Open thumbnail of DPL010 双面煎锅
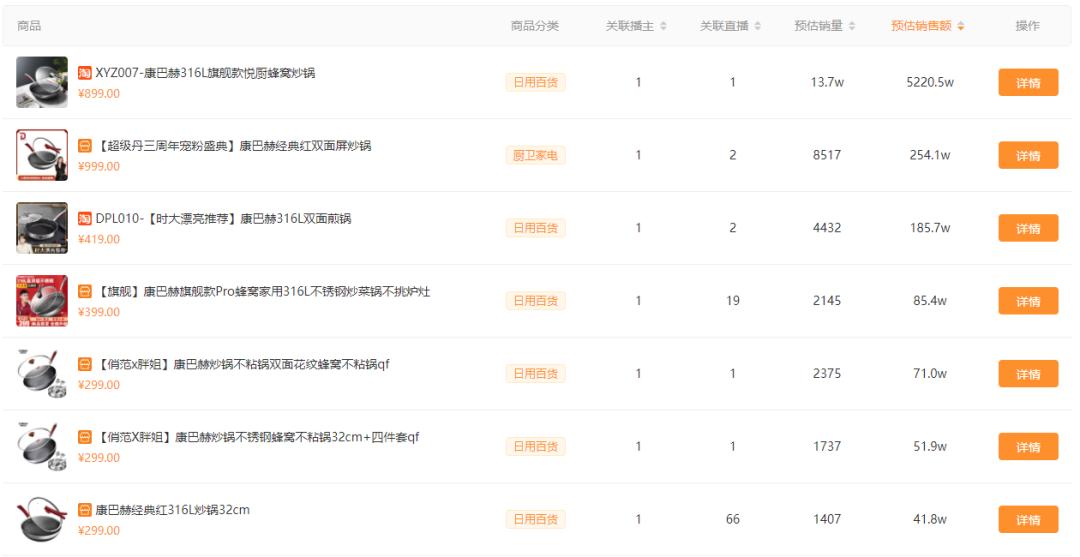Viewport: 1080px width, 557px height. 42,228
